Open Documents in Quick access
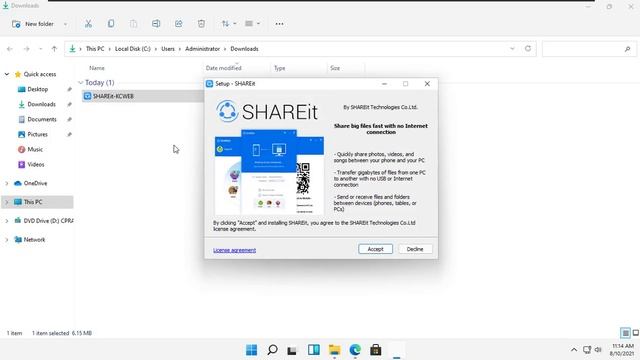Viewport: 640px width, 360px height. pos(42,120)
